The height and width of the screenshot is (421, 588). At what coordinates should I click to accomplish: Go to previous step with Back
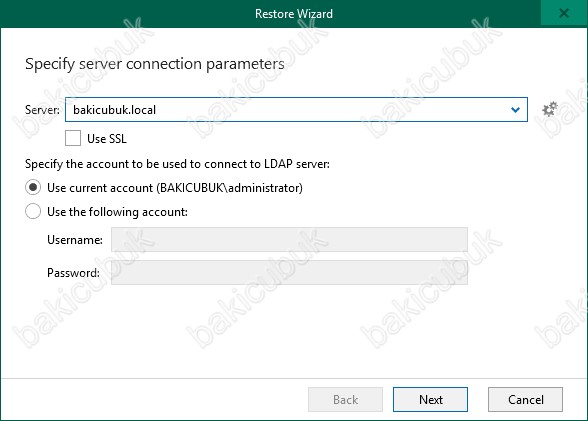[x=345, y=399]
